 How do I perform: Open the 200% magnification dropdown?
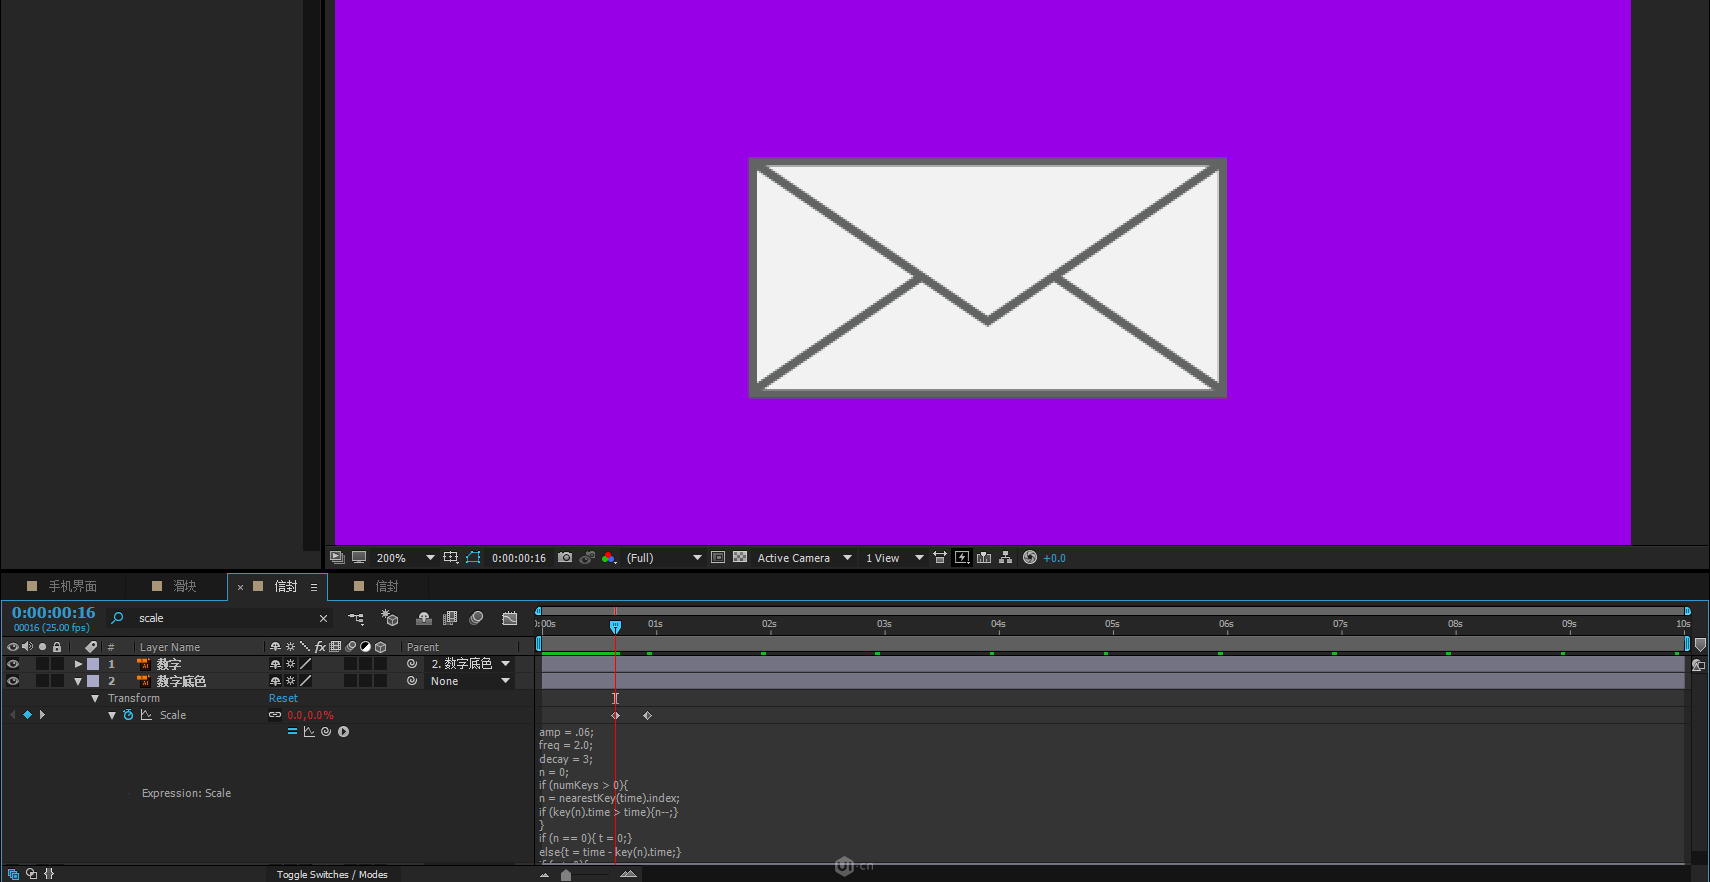(x=430, y=558)
